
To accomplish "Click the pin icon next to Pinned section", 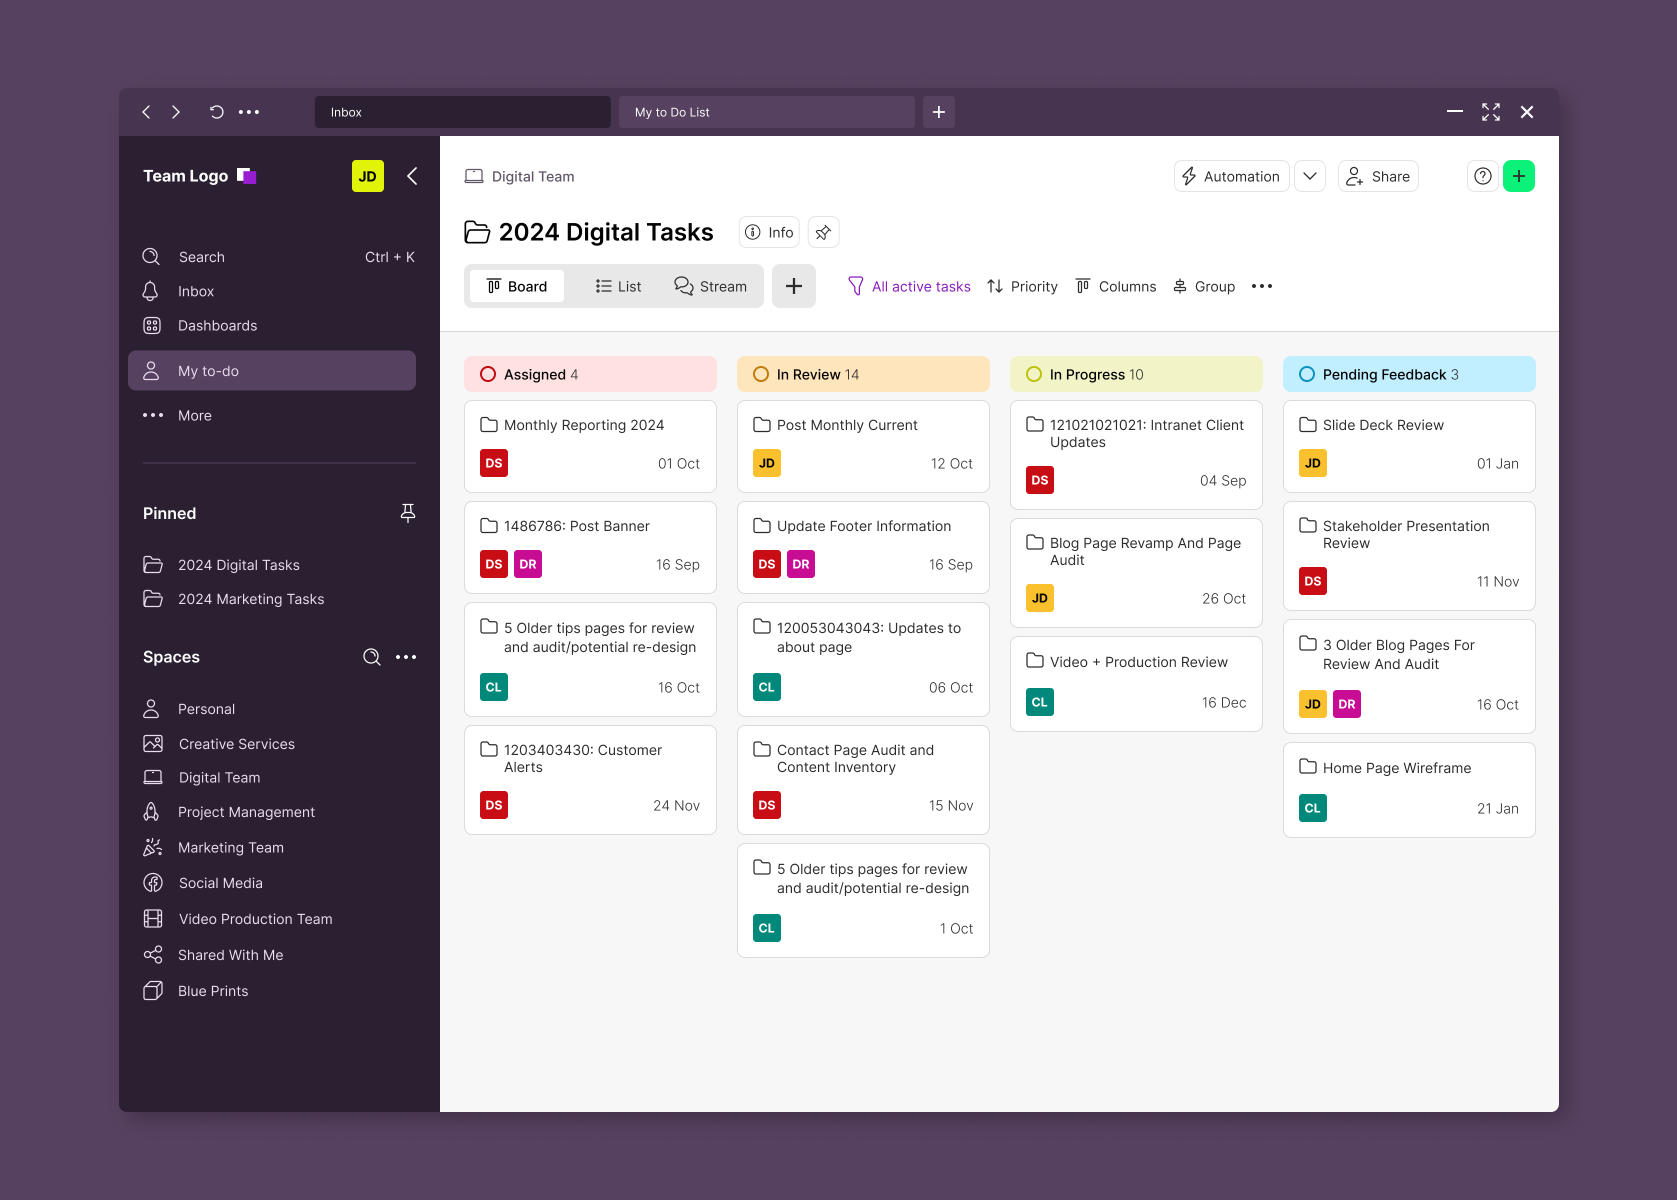I will tap(407, 512).
